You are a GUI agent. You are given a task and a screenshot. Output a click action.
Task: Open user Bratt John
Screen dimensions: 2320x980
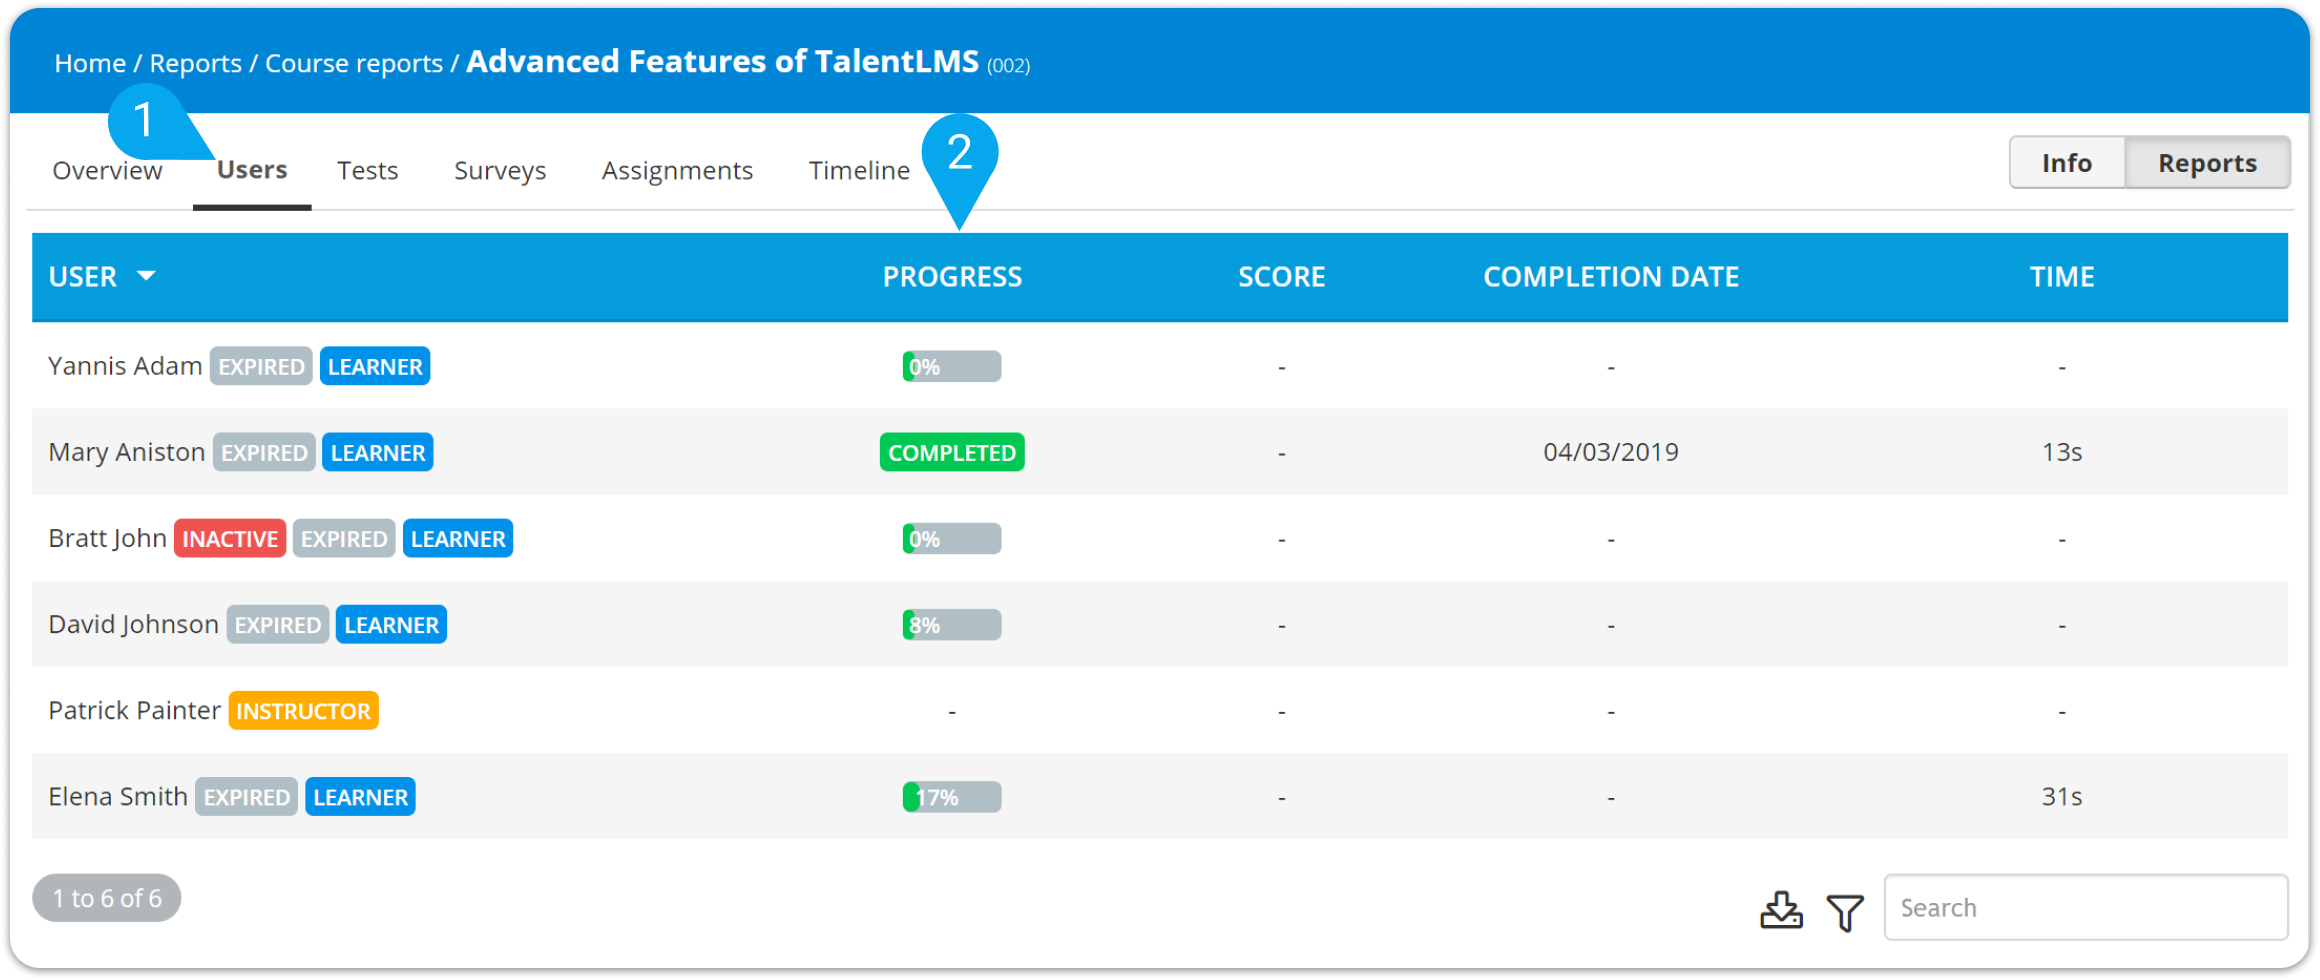coord(107,539)
